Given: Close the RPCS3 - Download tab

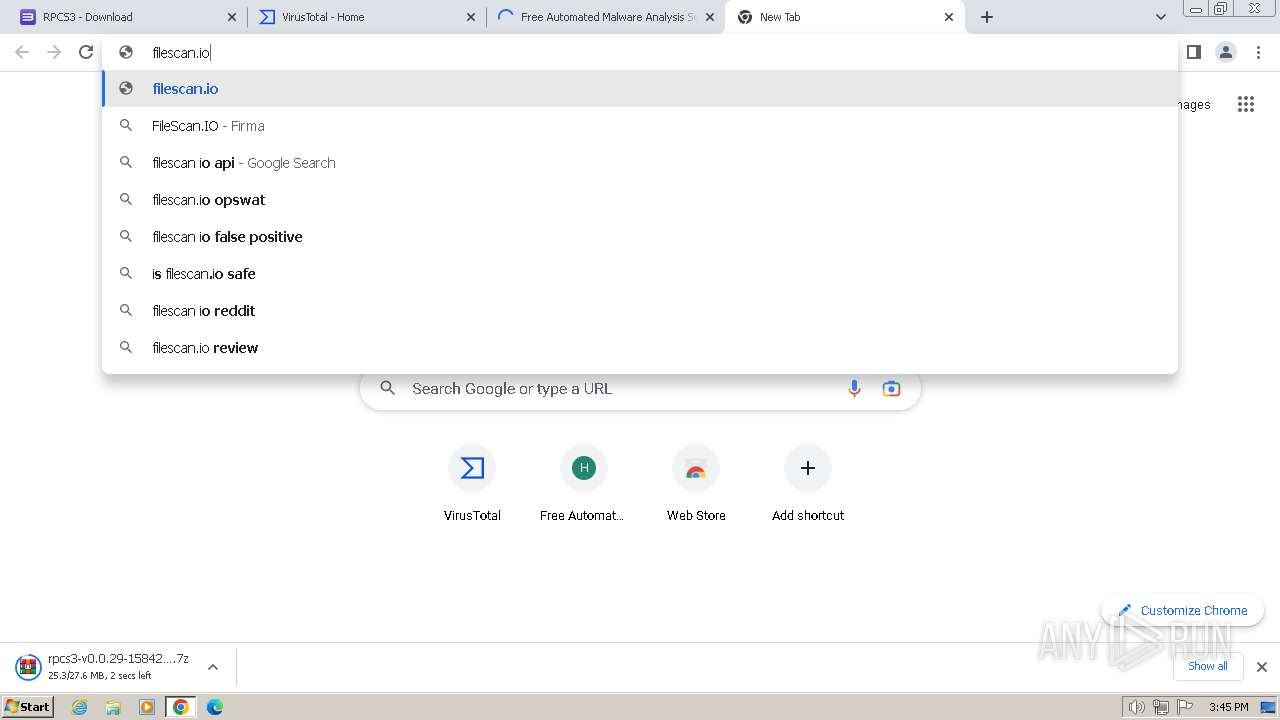Looking at the screenshot, I should (x=232, y=17).
